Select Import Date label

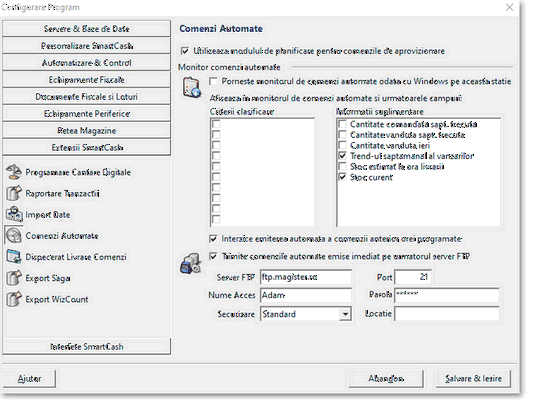48,215
